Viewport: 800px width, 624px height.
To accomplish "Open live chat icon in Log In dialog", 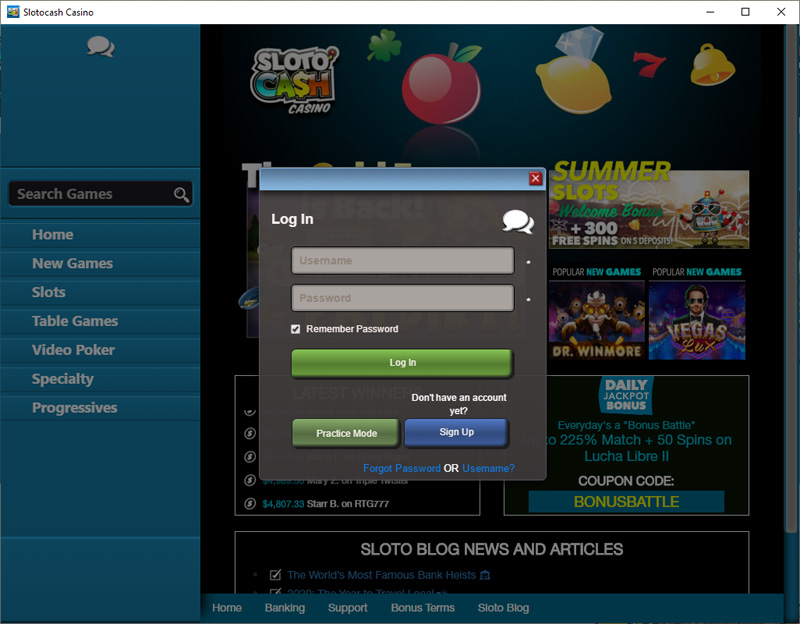I will 518,221.
